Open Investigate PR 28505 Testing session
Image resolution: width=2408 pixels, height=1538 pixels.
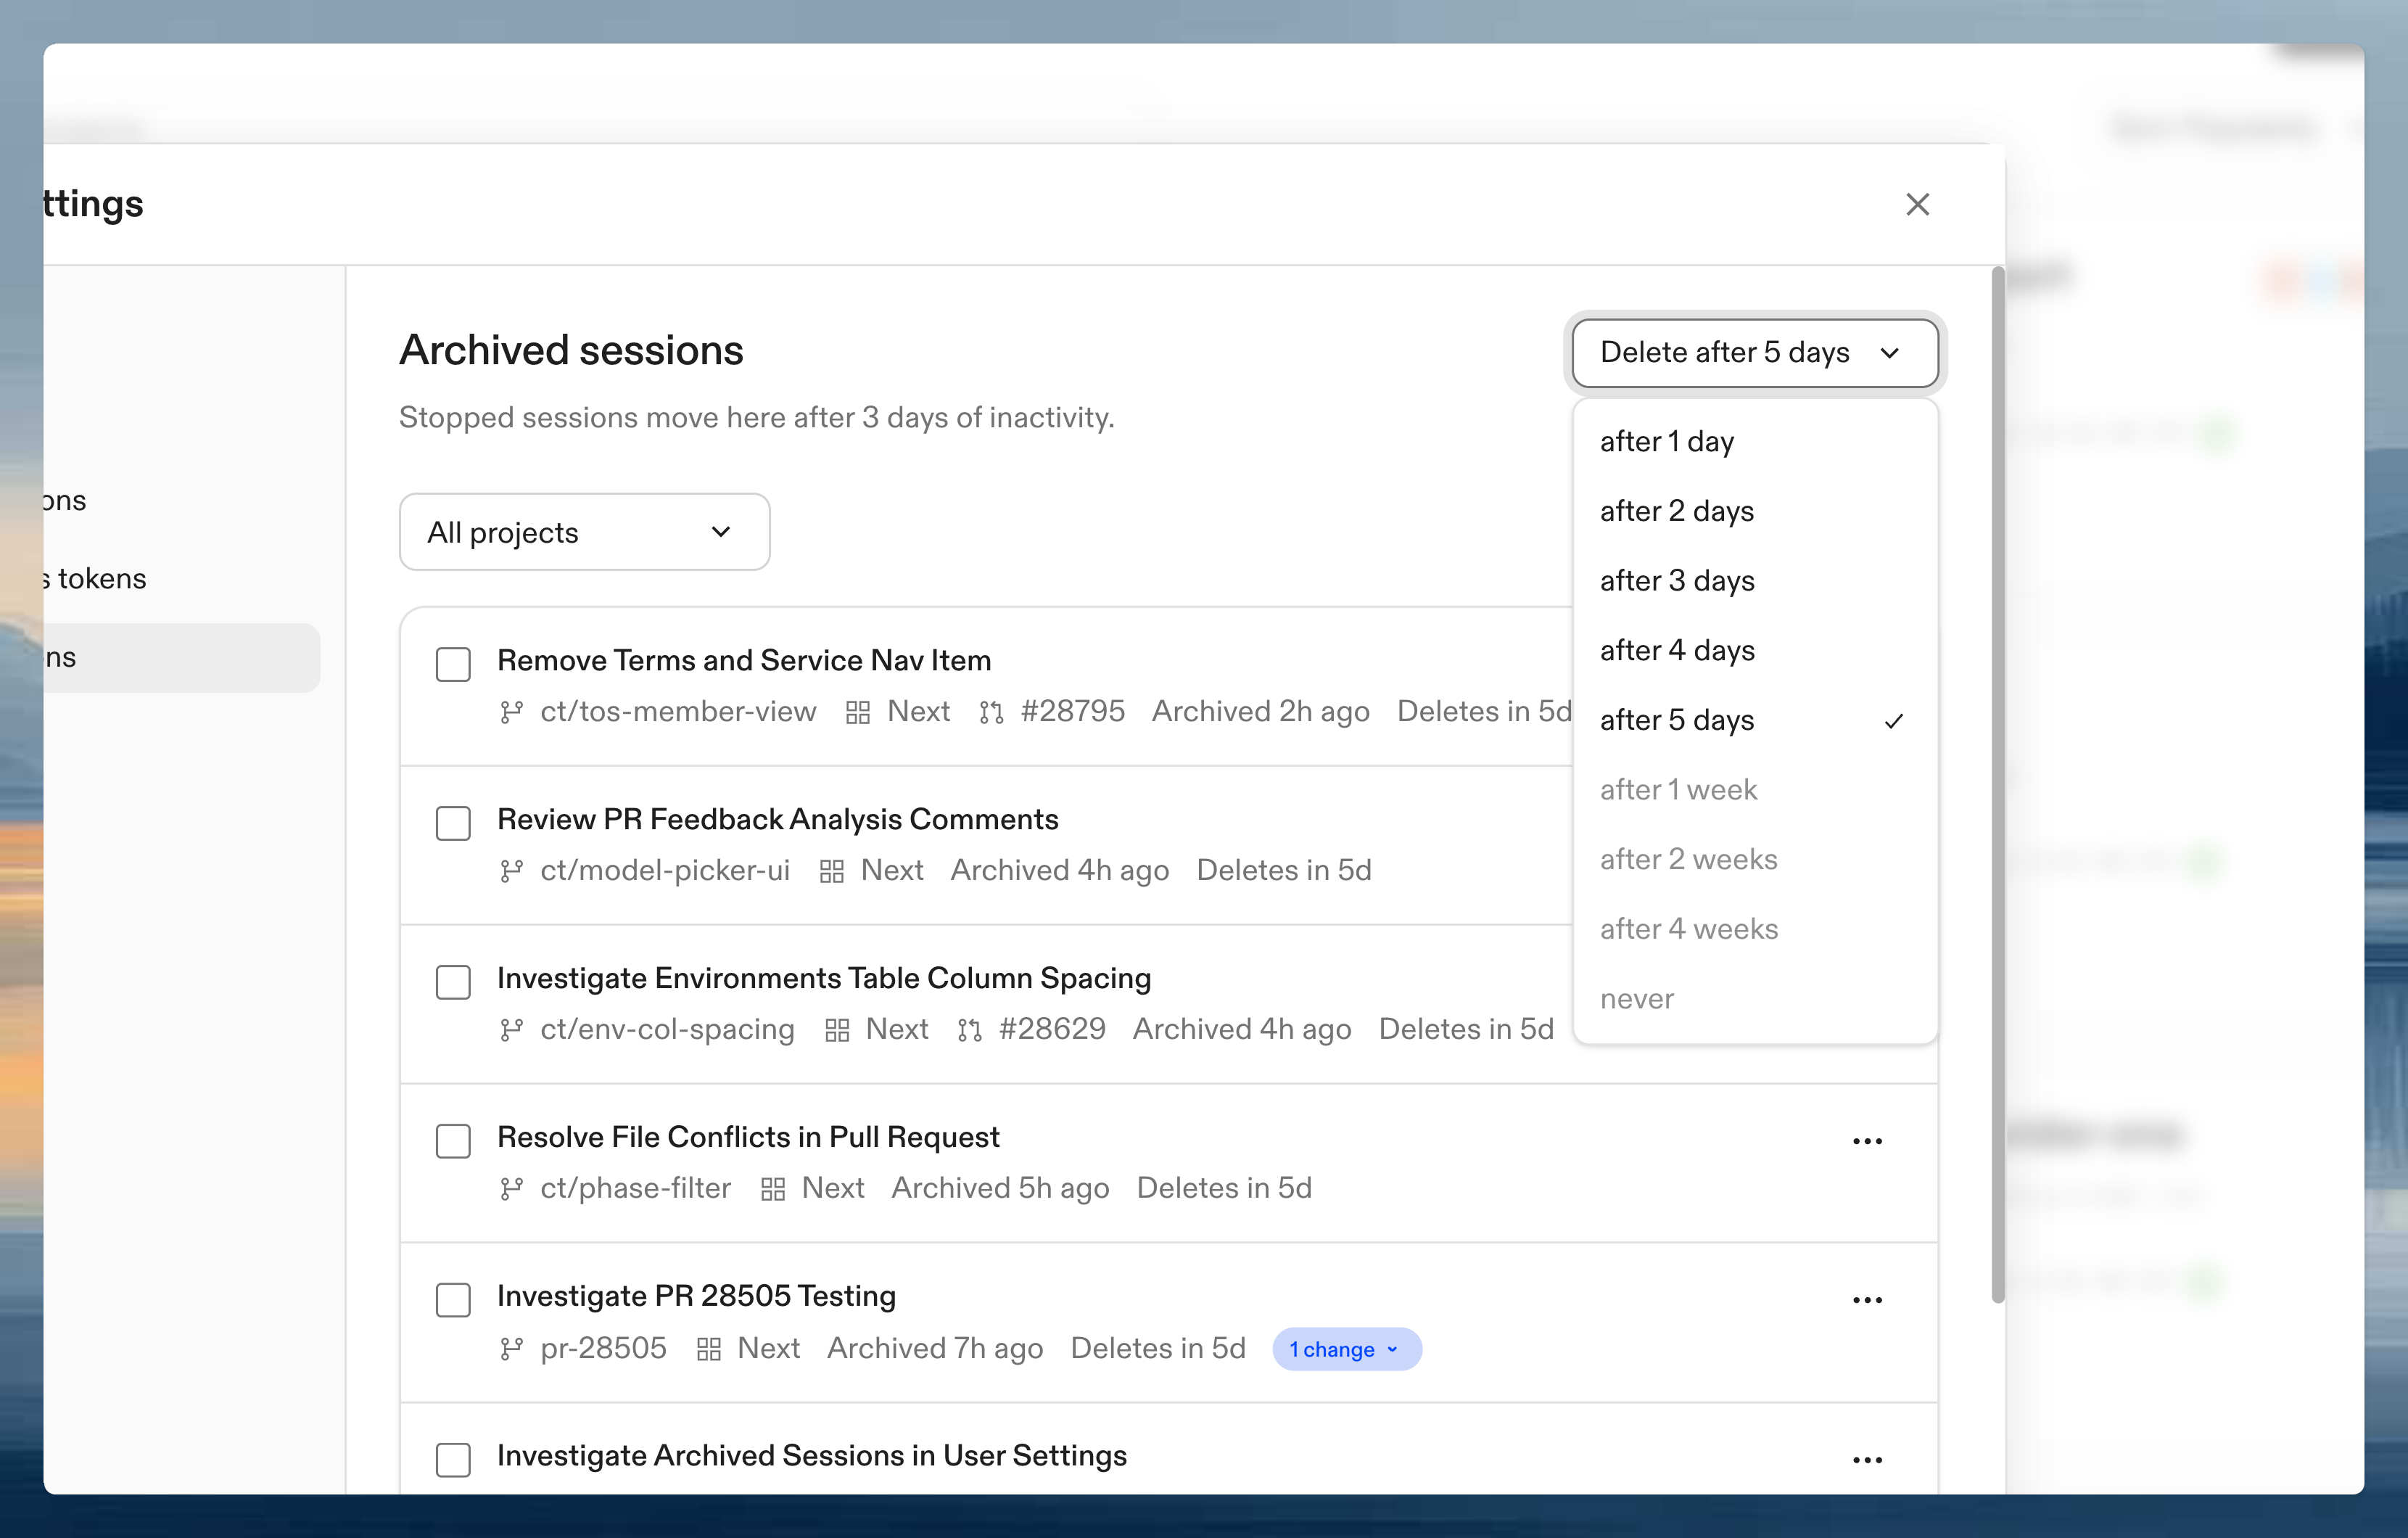(696, 1297)
